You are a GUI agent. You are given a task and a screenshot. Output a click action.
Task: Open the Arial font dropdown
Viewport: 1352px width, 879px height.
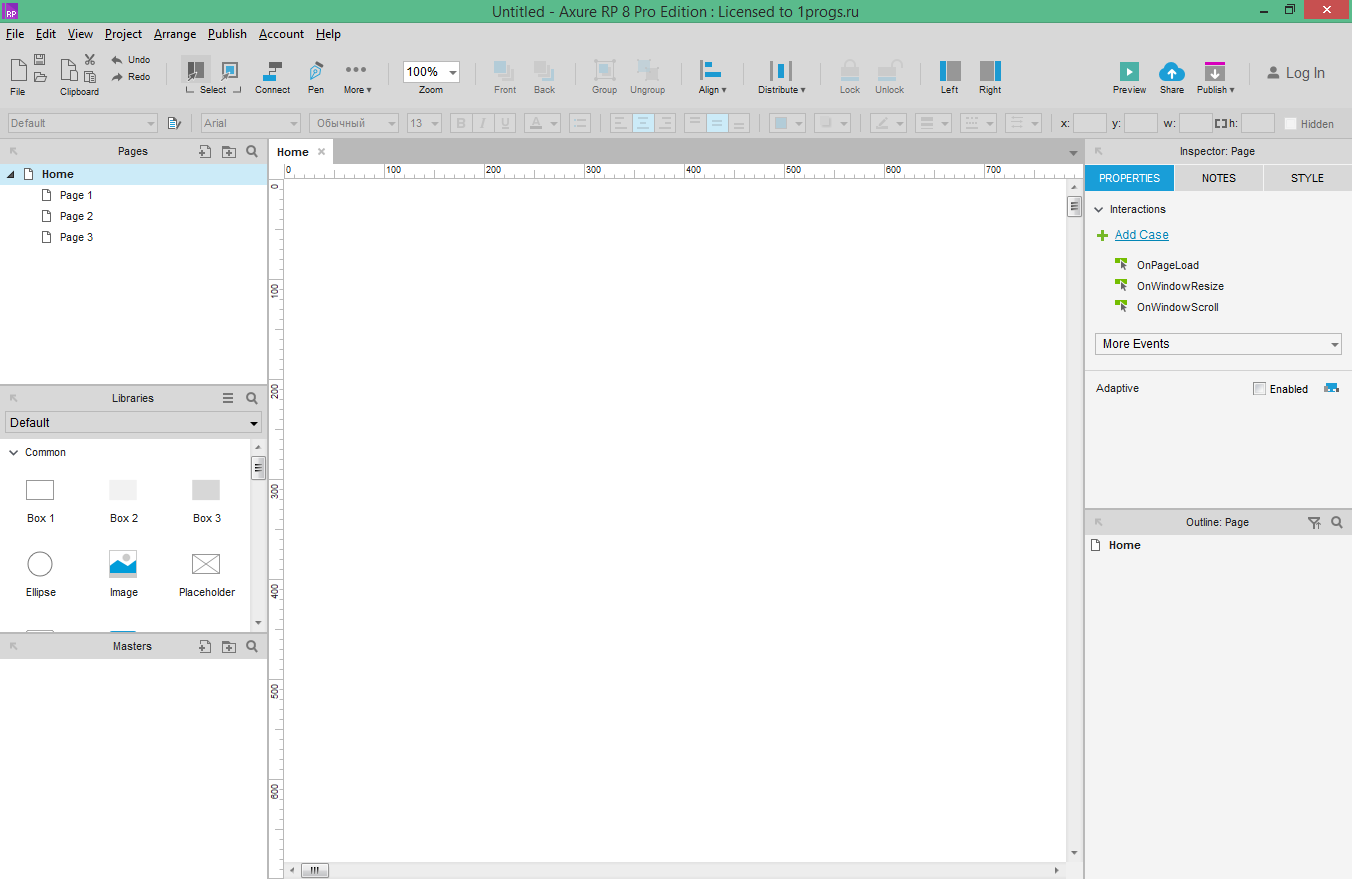tap(251, 124)
